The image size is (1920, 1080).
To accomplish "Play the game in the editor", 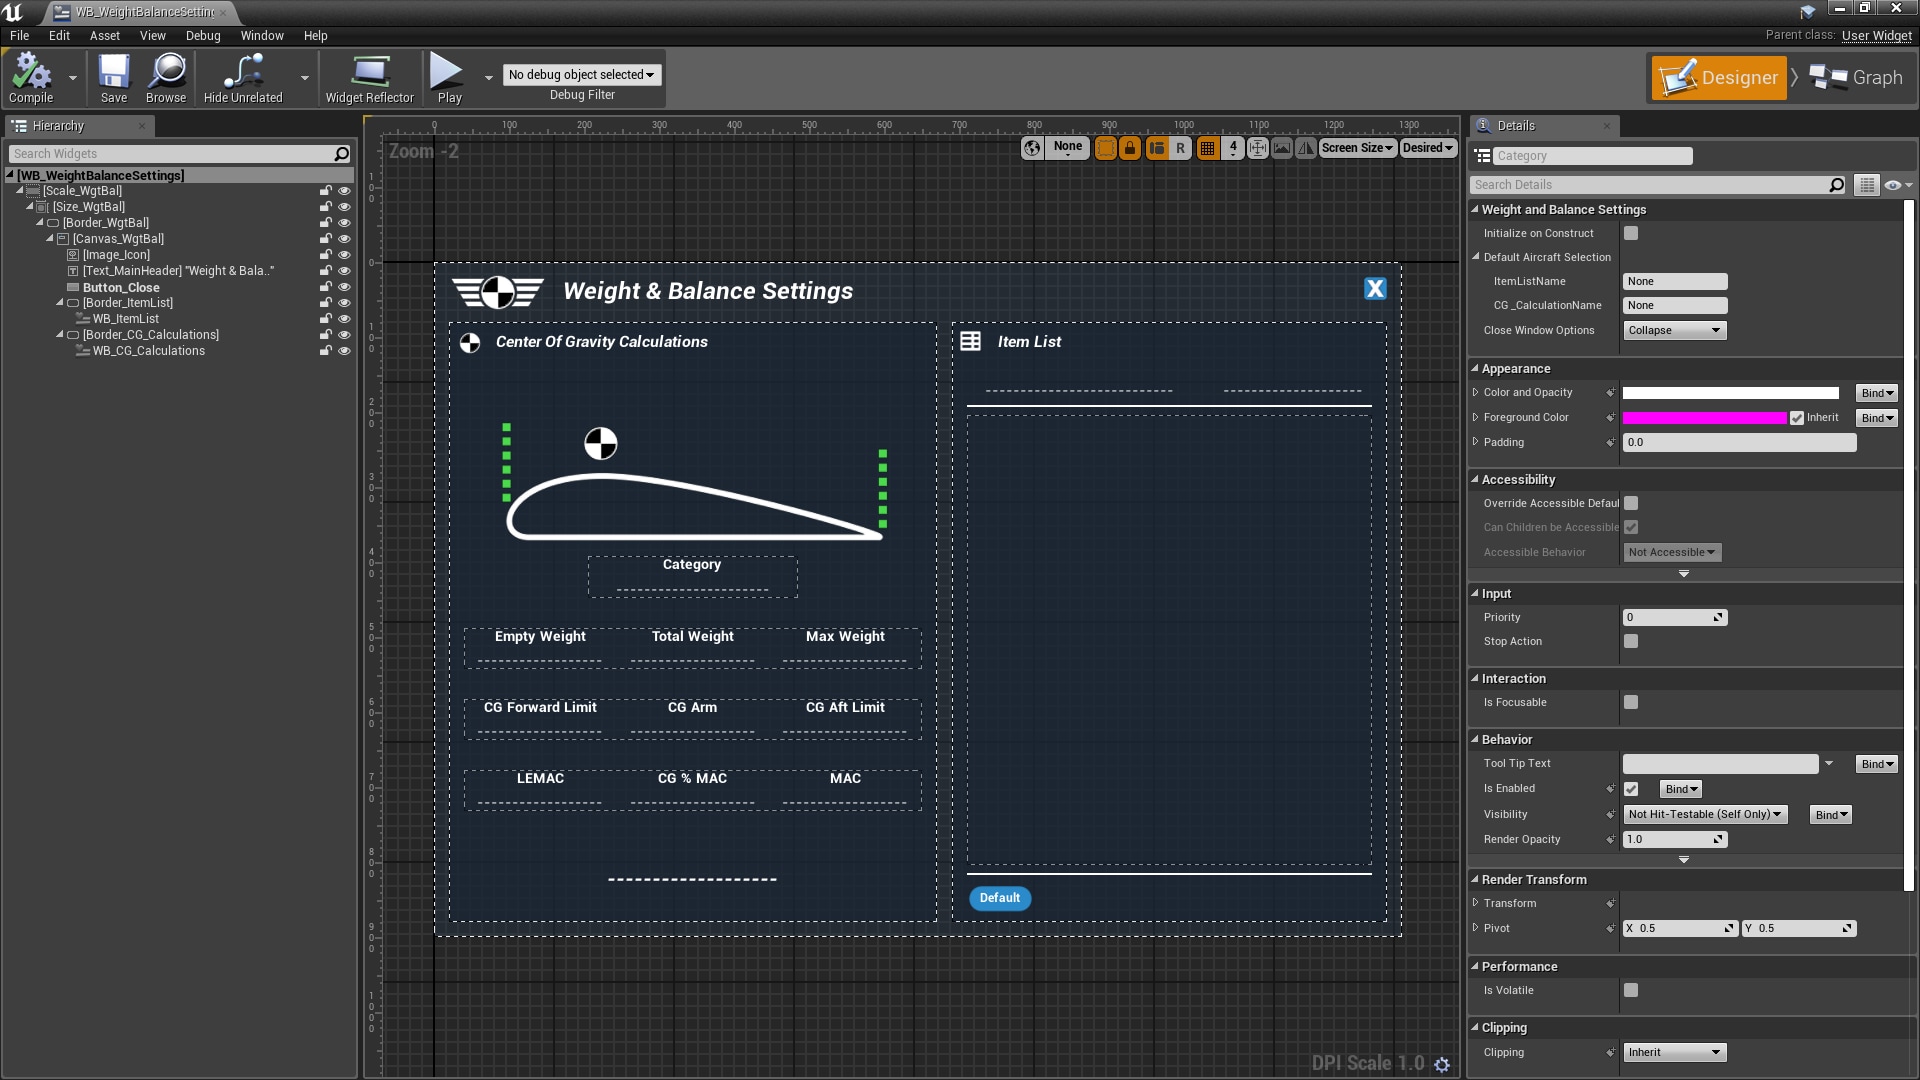I will (446, 76).
